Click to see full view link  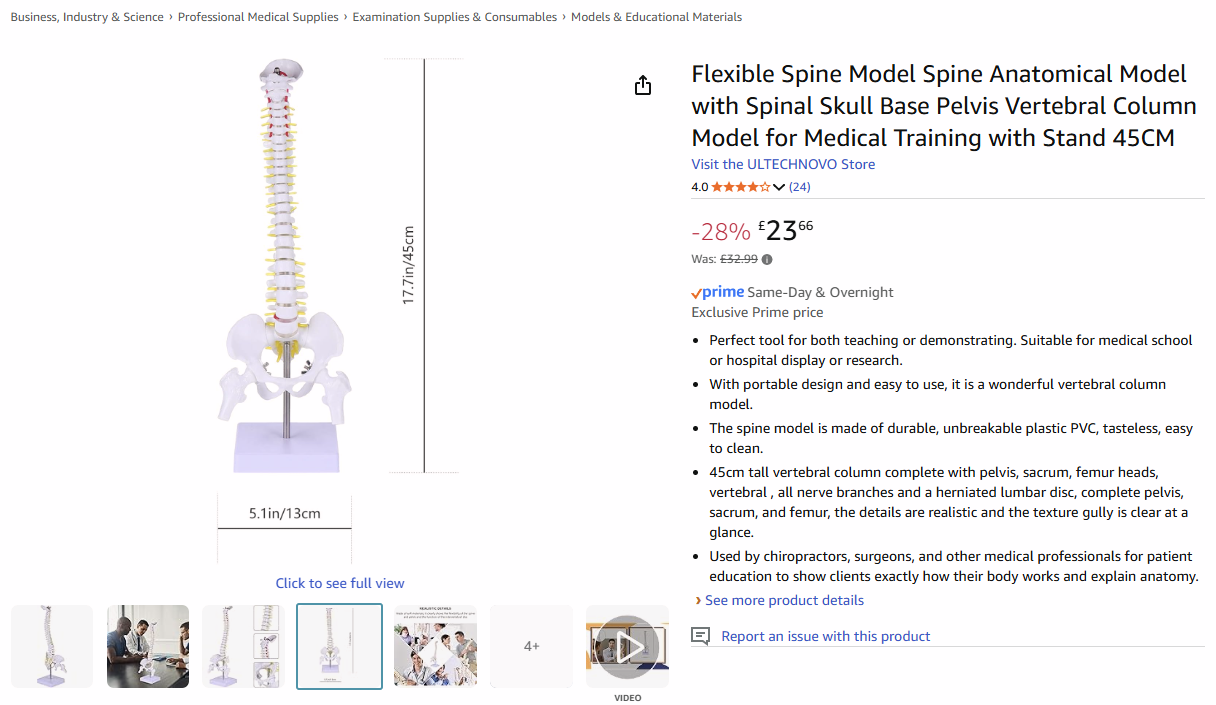click(x=340, y=583)
